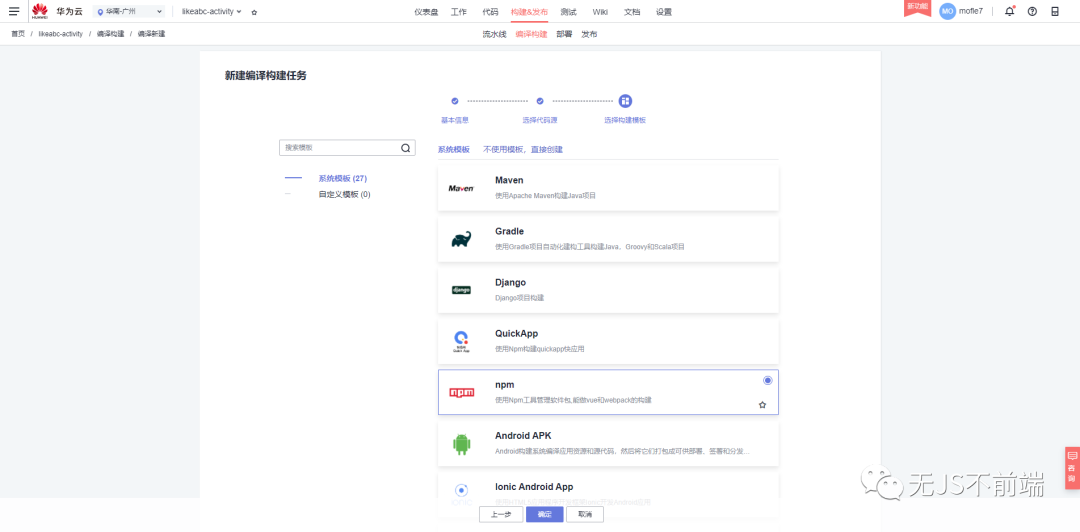Click the 上一步 button
Screen dimensions: 1080x532
point(501,515)
